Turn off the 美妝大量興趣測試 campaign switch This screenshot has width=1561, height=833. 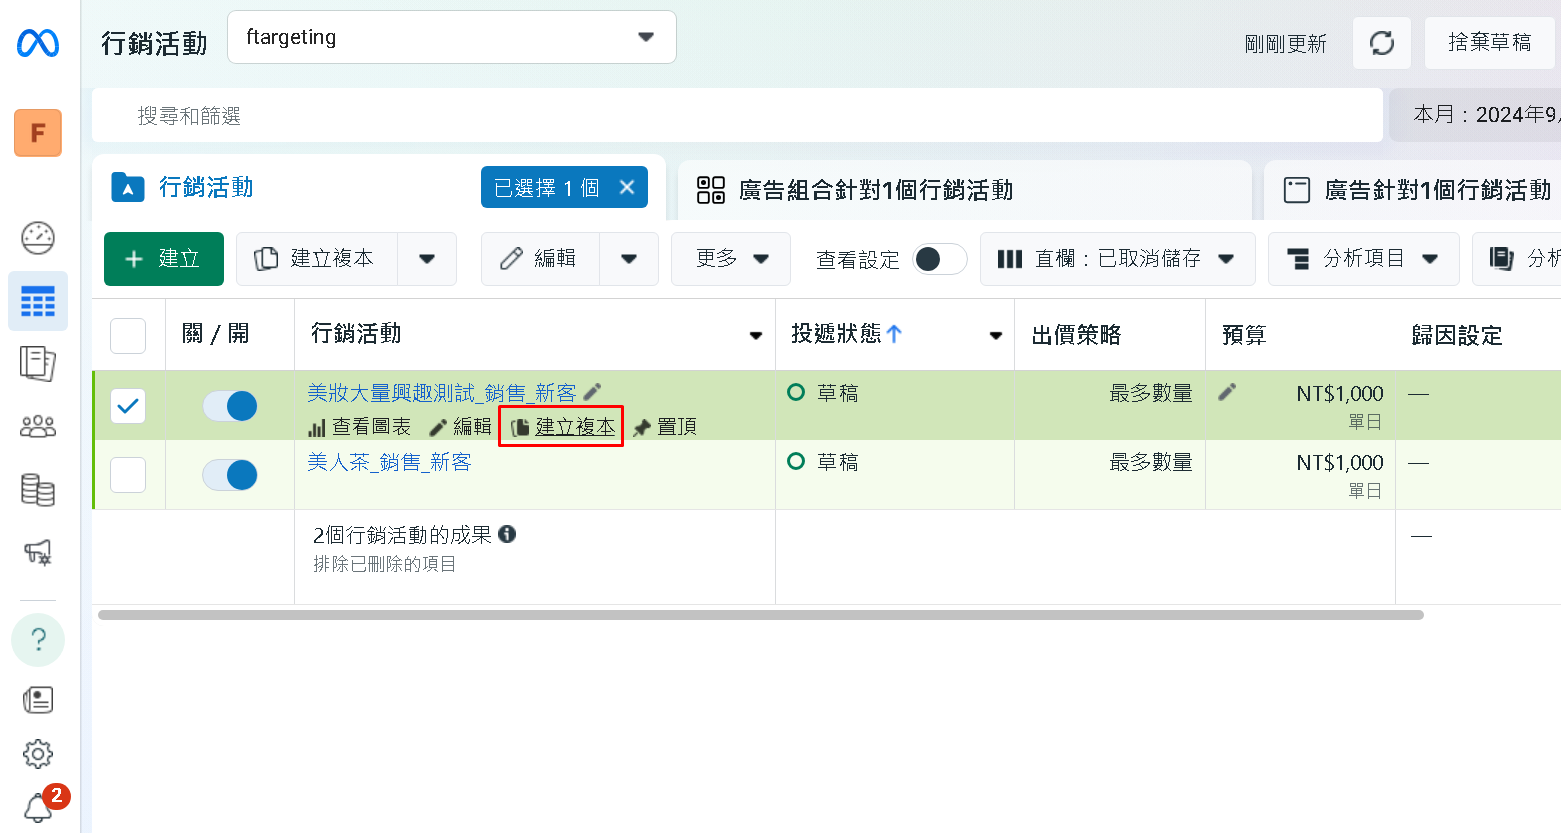coord(230,406)
